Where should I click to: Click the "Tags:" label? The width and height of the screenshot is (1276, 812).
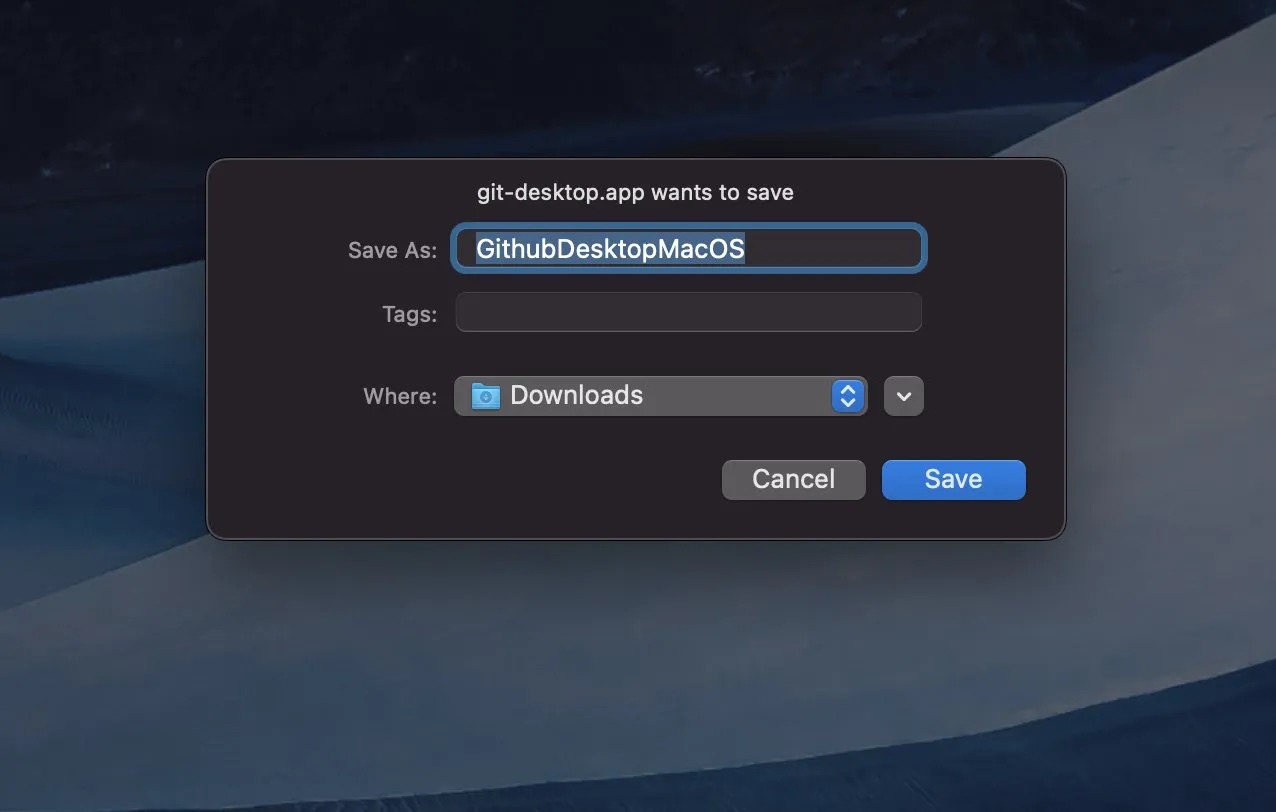pos(409,315)
